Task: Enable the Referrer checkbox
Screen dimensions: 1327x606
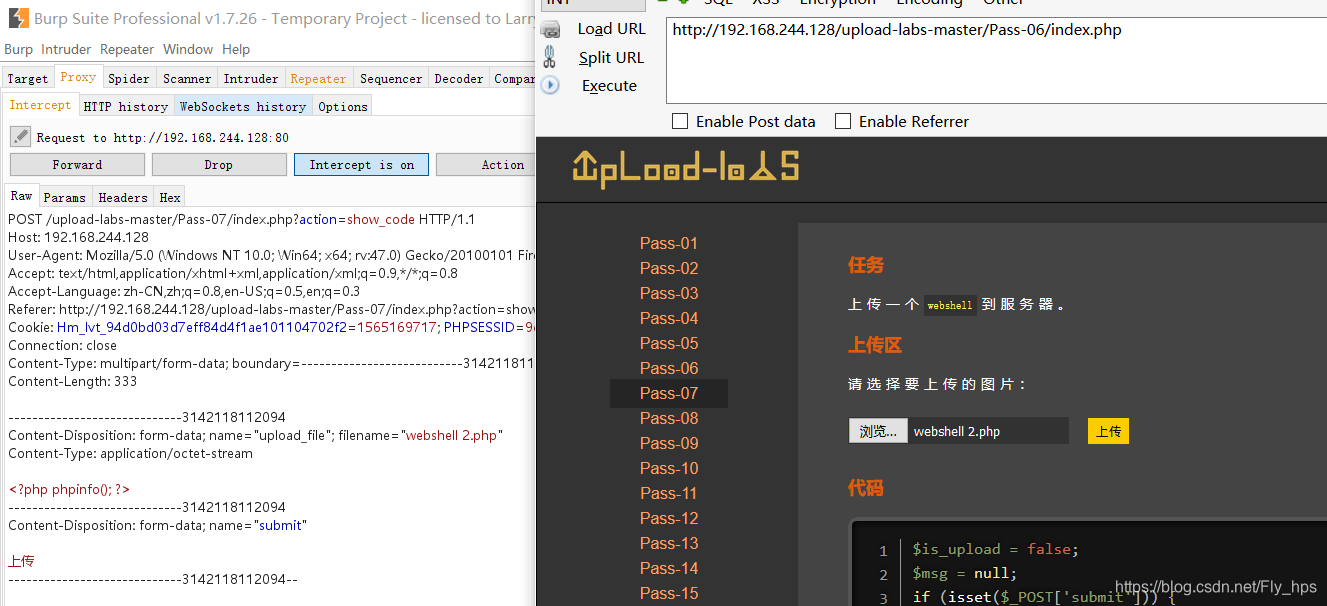Action: (x=843, y=121)
